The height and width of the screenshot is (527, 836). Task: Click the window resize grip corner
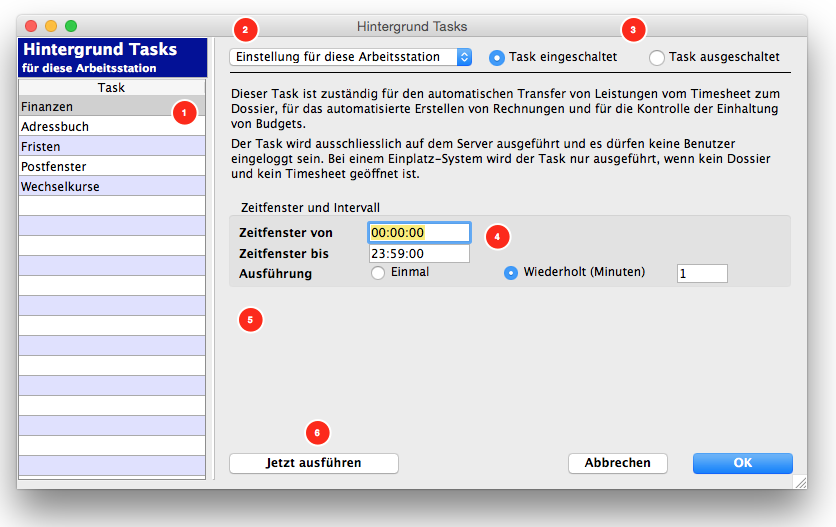(x=800, y=482)
